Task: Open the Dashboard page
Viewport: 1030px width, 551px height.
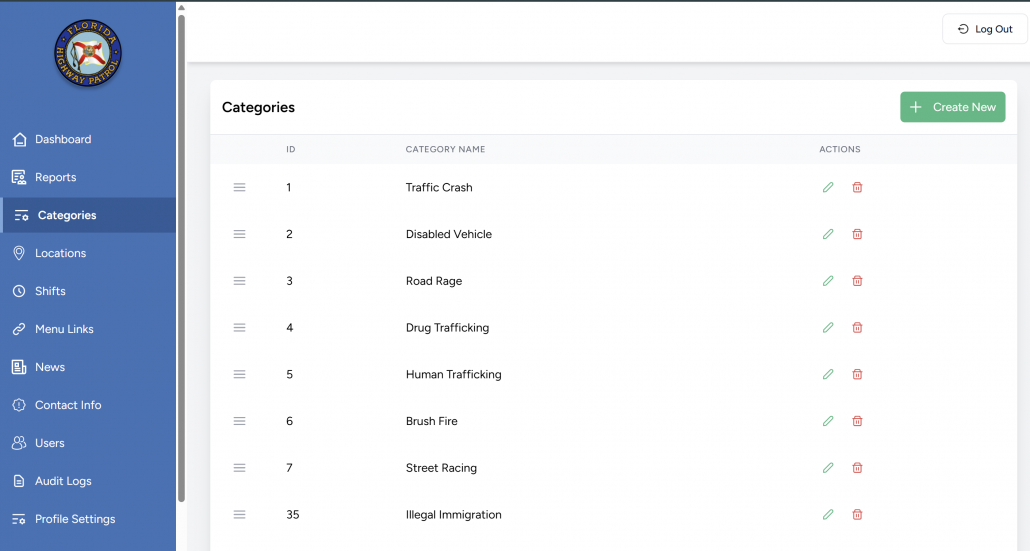Action: (62, 139)
